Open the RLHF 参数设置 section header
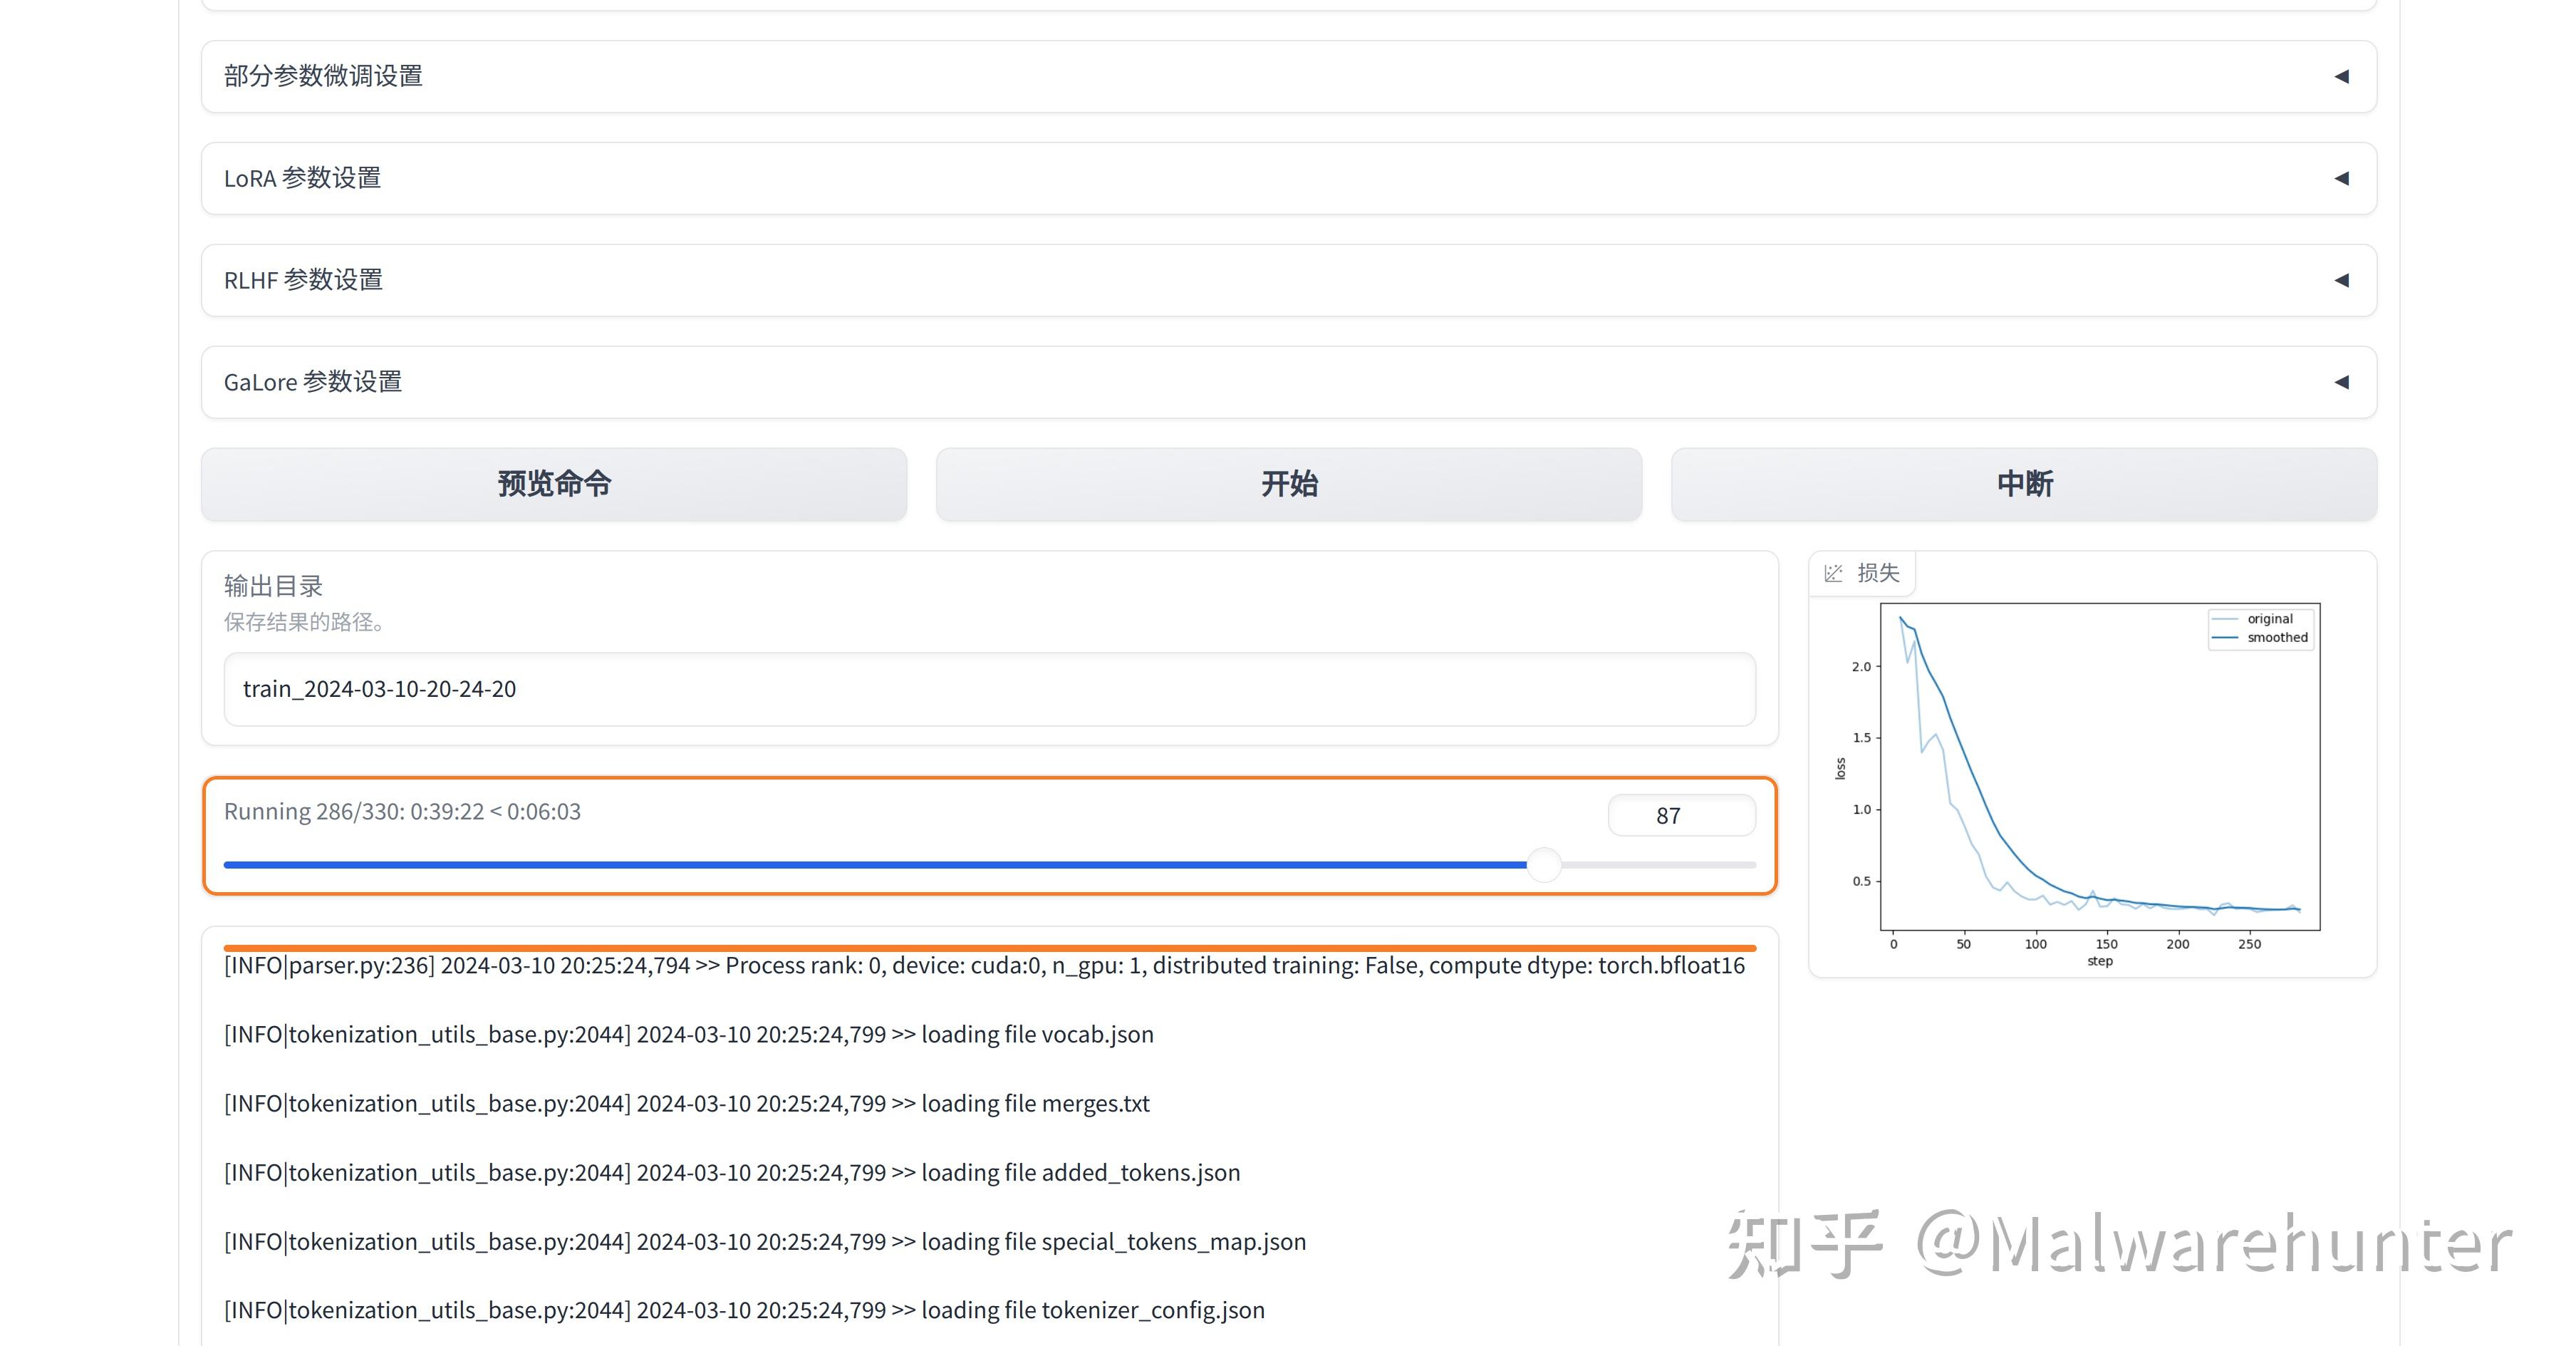 tap(1289, 280)
